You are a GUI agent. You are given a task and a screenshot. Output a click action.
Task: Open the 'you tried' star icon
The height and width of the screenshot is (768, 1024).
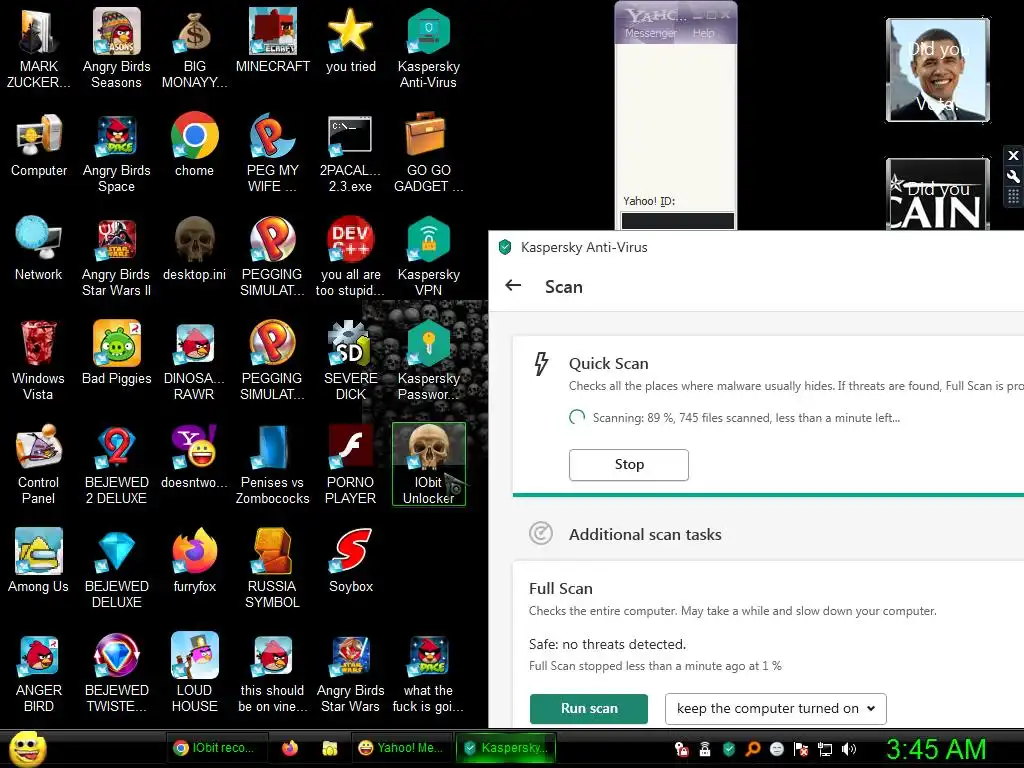click(351, 40)
